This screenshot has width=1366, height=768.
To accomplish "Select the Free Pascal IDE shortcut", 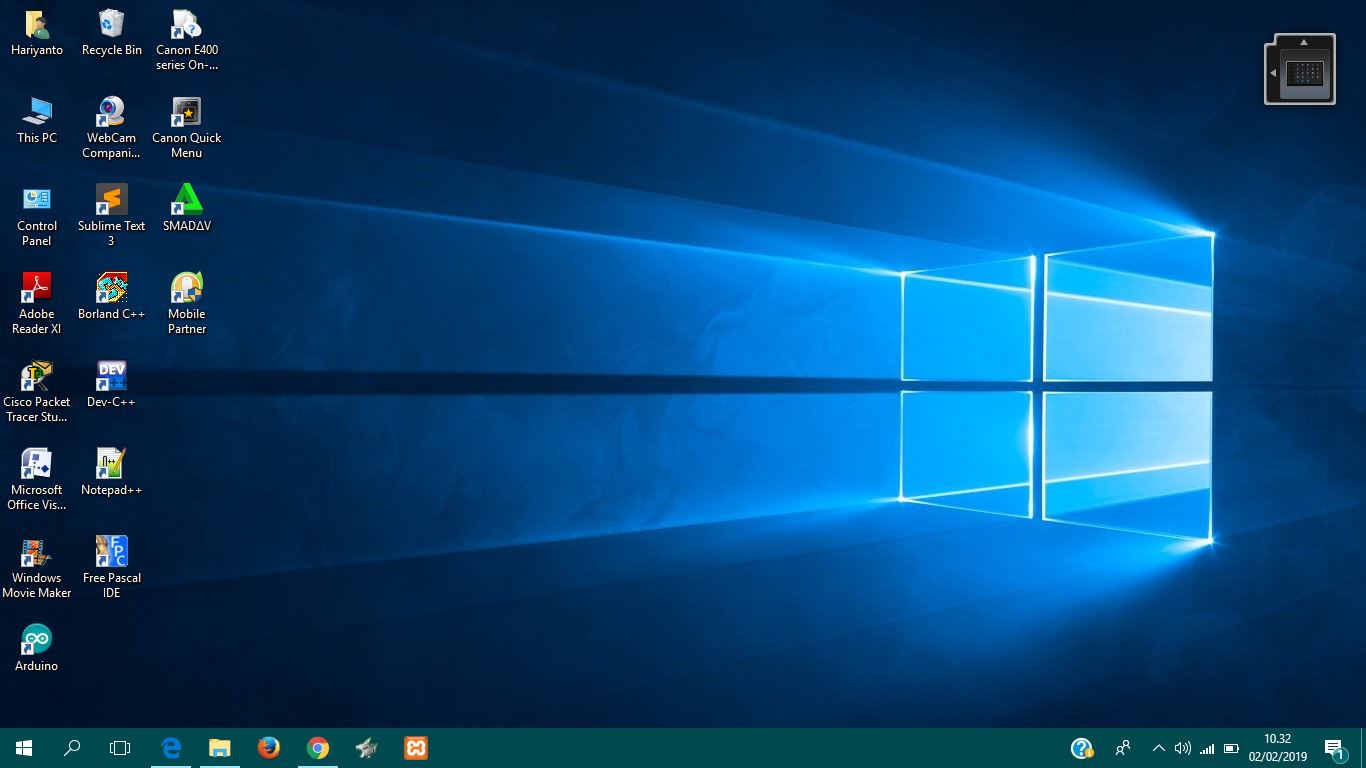I will (x=112, y=568).
